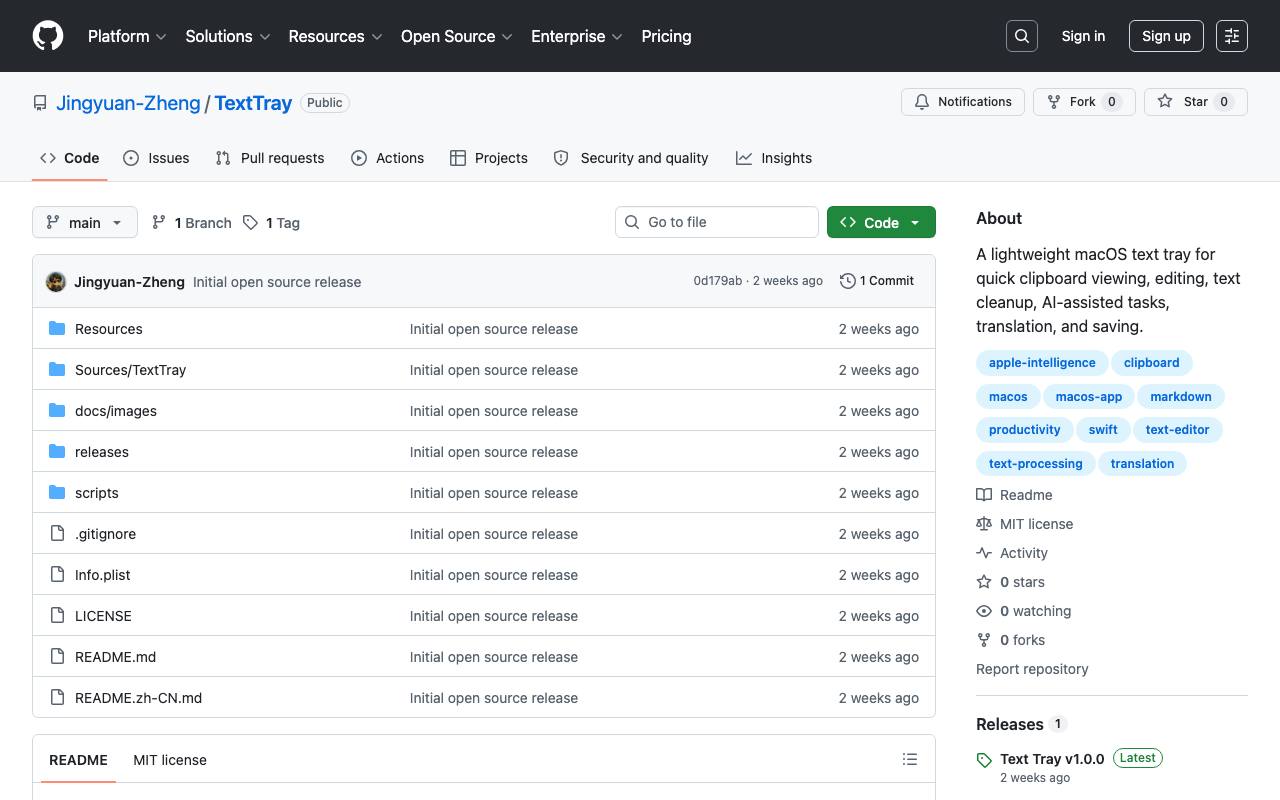Click the docs/images folder icon

coord(57,411)
